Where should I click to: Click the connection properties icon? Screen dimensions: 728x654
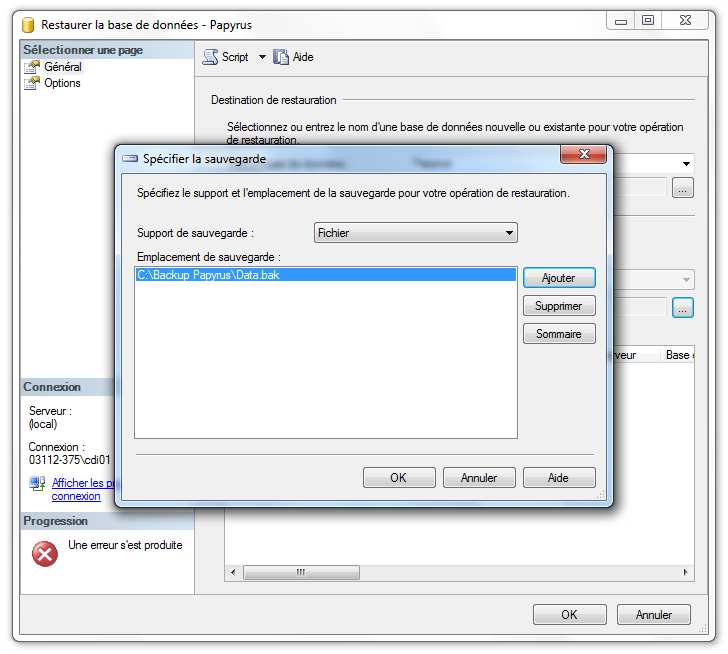tap(38, 485)
